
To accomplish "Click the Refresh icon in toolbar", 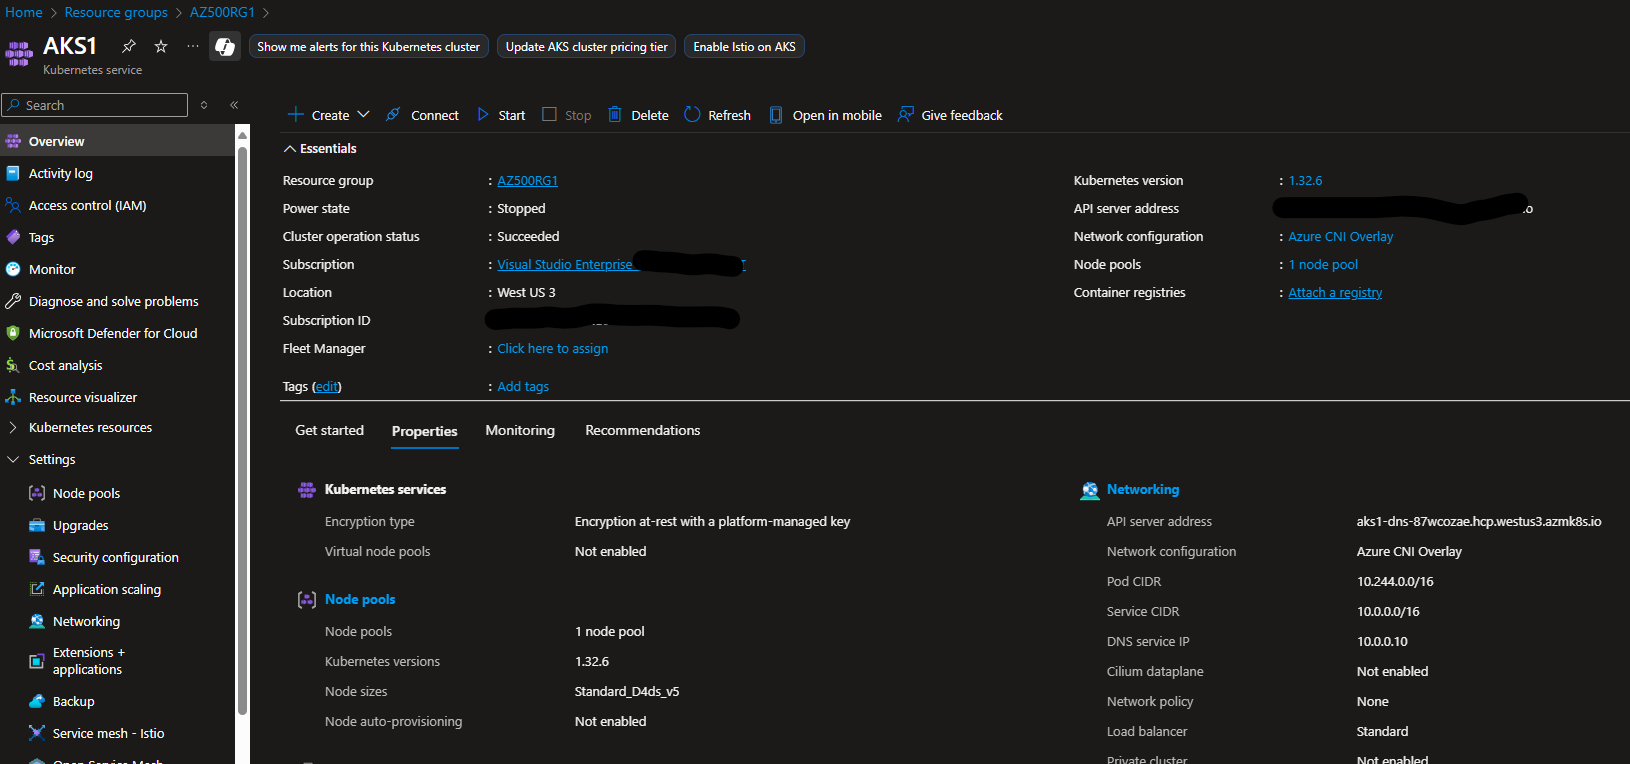I will point(692,115).
